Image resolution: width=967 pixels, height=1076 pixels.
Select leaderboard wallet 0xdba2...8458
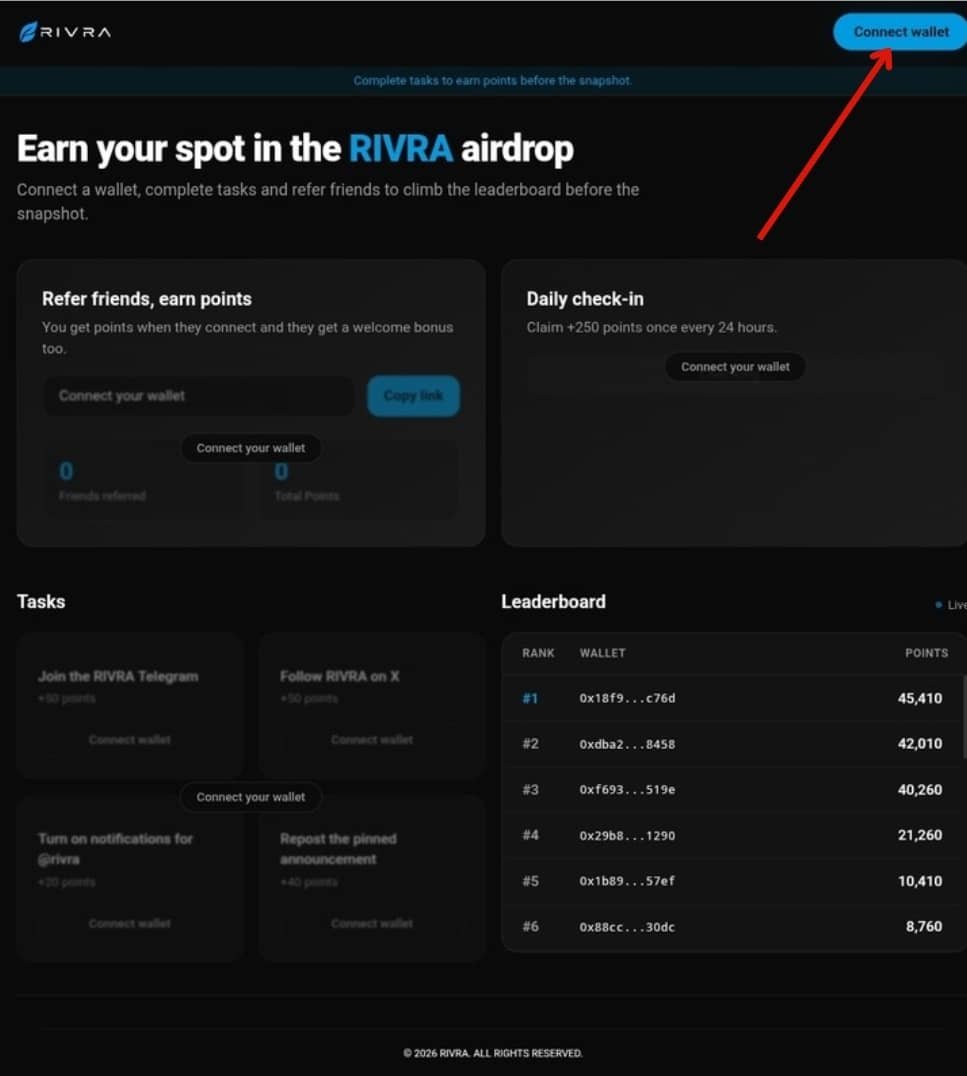coord(627,744)
